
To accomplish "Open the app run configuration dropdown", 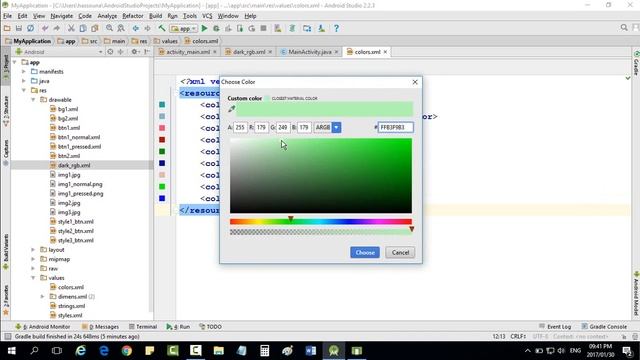I will click(184, 28).
